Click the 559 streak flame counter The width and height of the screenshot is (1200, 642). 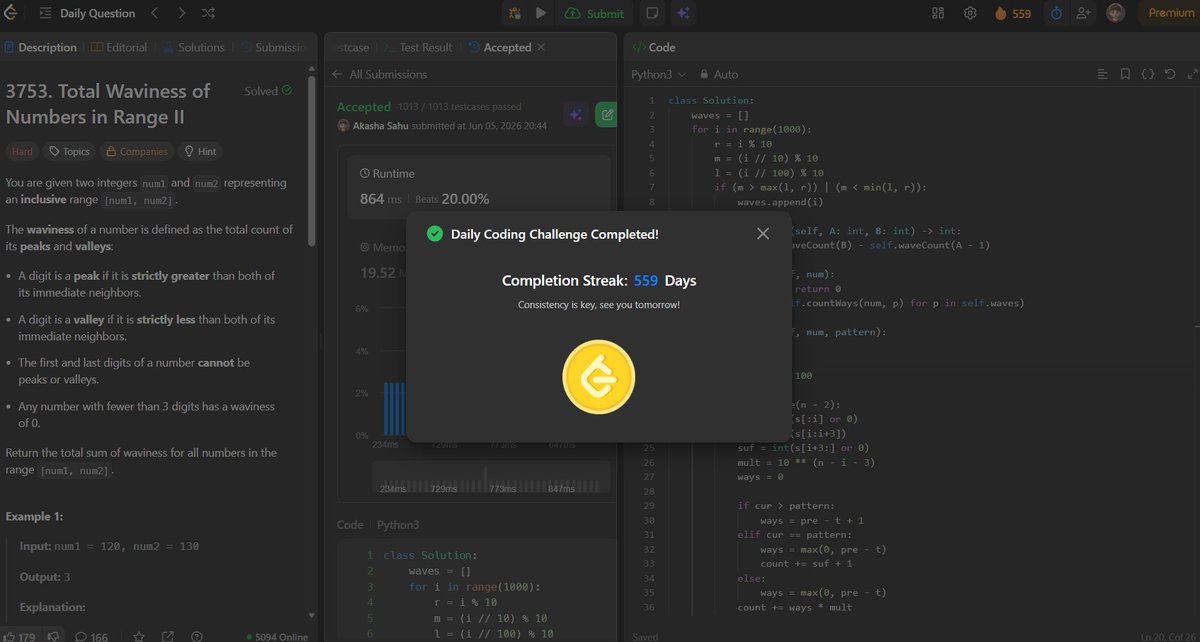1013,13
